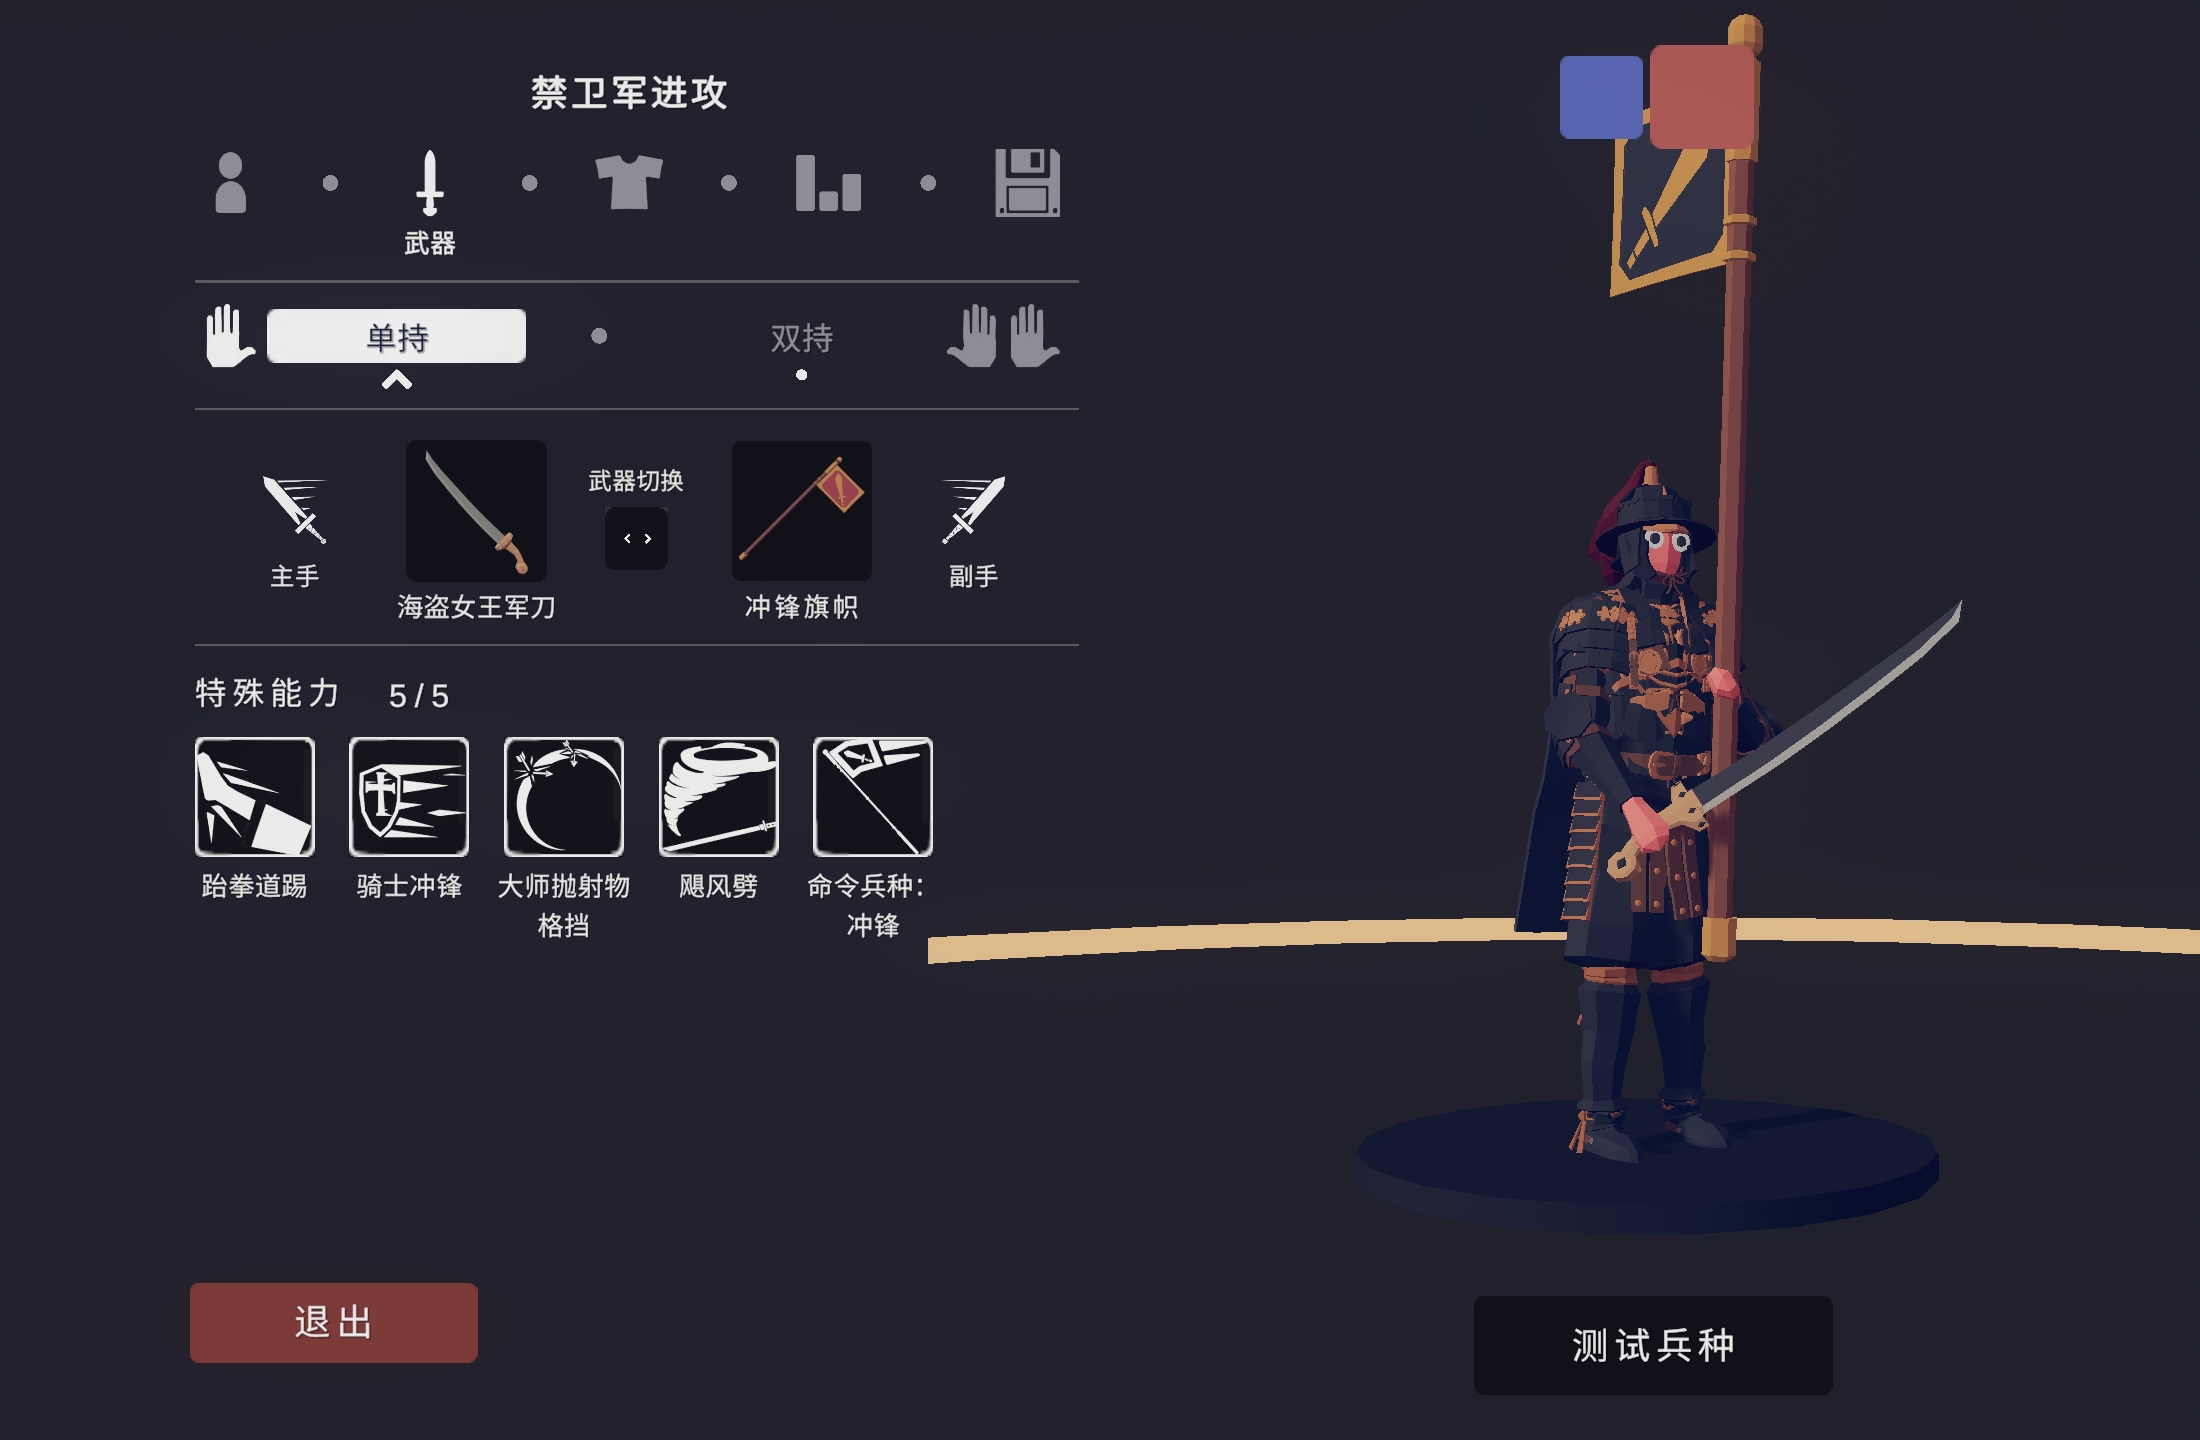Open the stats bar chart icon
Image resolution: width=2200 pixels, height=1440 pixels.
828,183
